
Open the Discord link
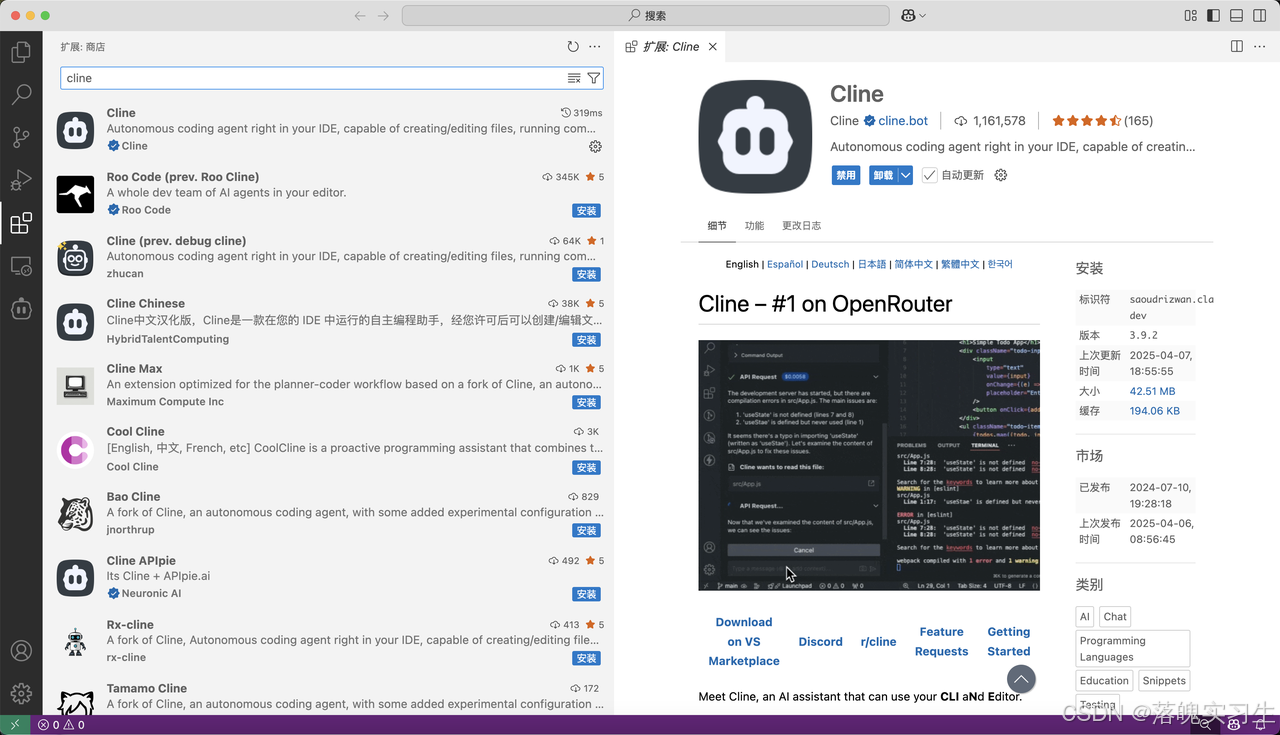tap(820, 642)
